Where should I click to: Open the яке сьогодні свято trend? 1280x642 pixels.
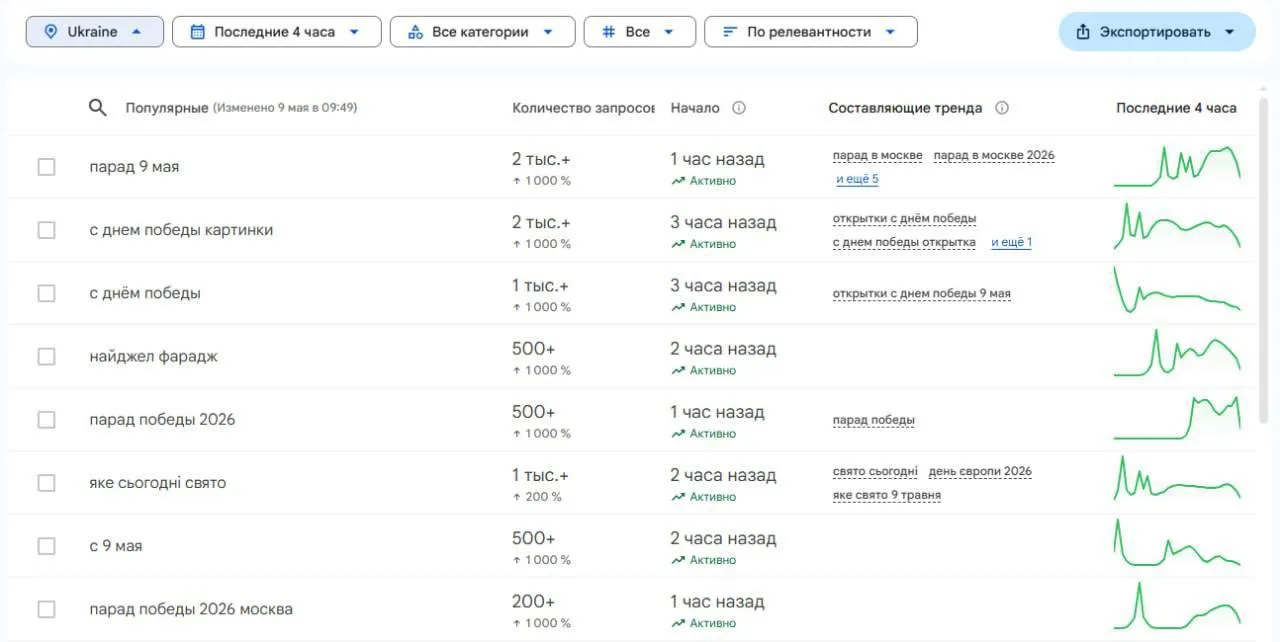(x=157, y=483)
